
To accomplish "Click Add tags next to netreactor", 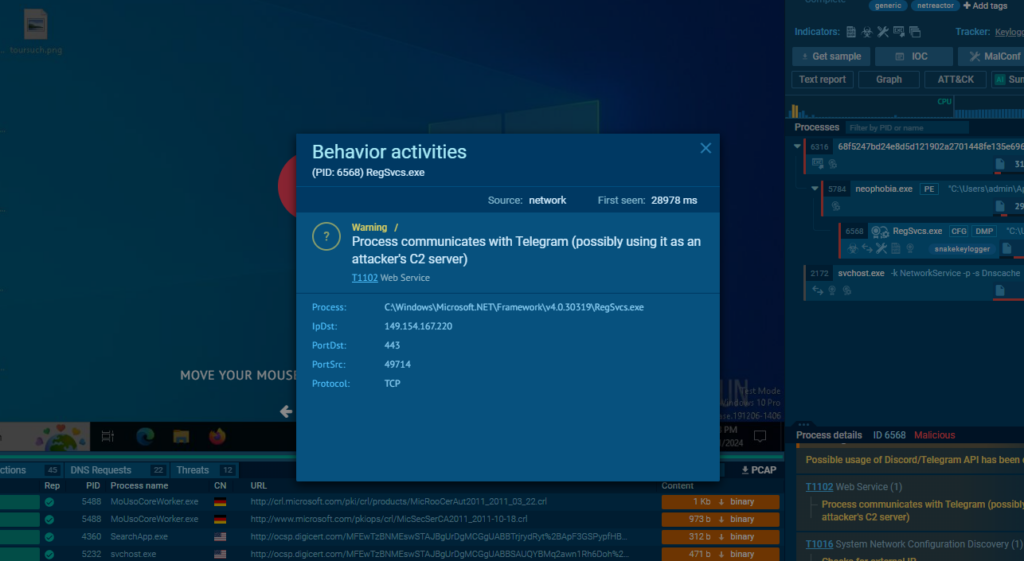I will pyautogui.click(x=988, y=6).
